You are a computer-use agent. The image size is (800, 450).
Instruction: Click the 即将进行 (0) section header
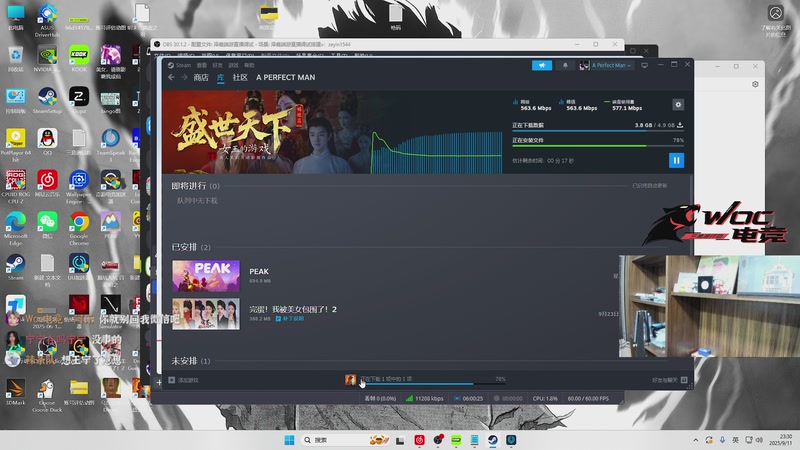coord(195,186)
